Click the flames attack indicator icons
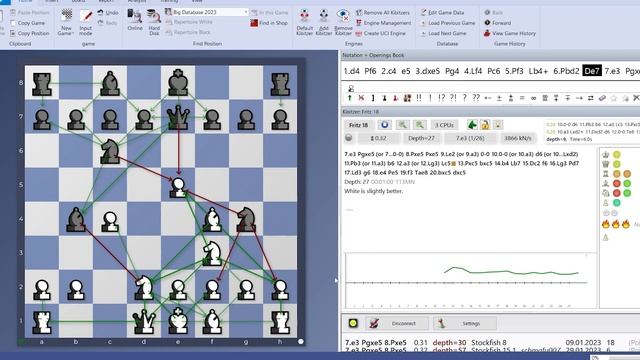 616,224
